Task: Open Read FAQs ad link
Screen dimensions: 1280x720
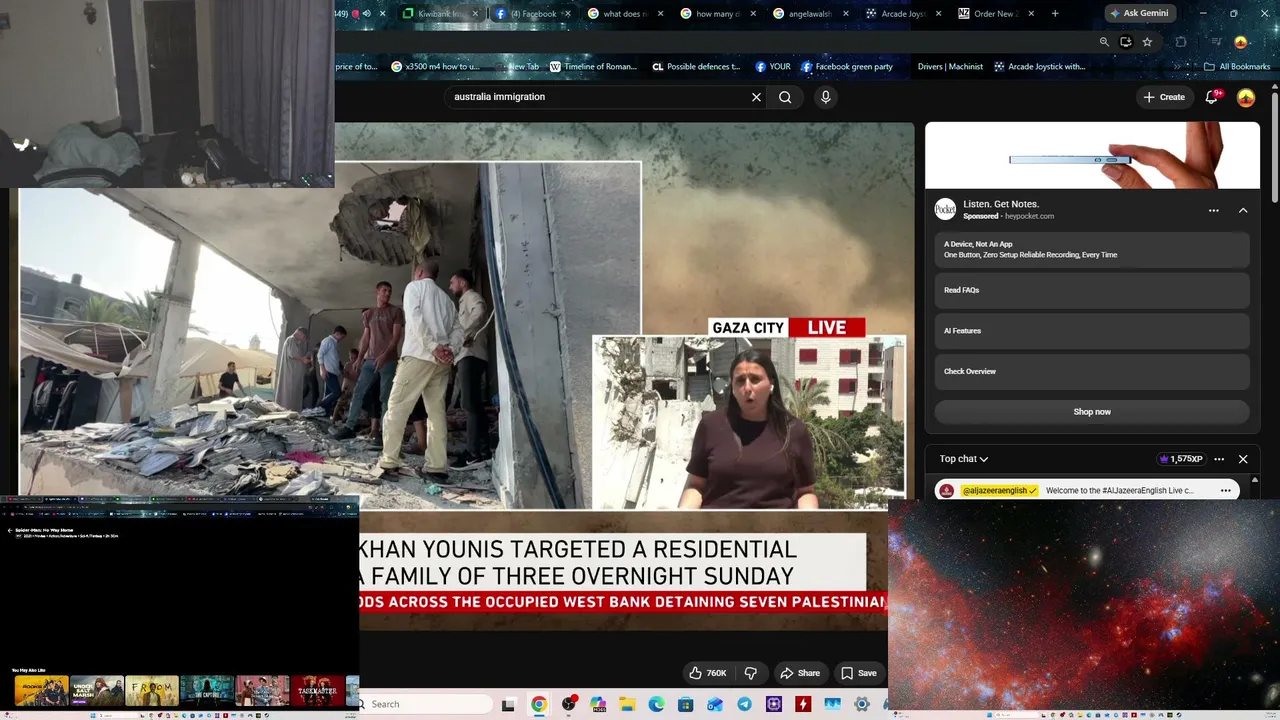Action: click(x=1092, y=290)
